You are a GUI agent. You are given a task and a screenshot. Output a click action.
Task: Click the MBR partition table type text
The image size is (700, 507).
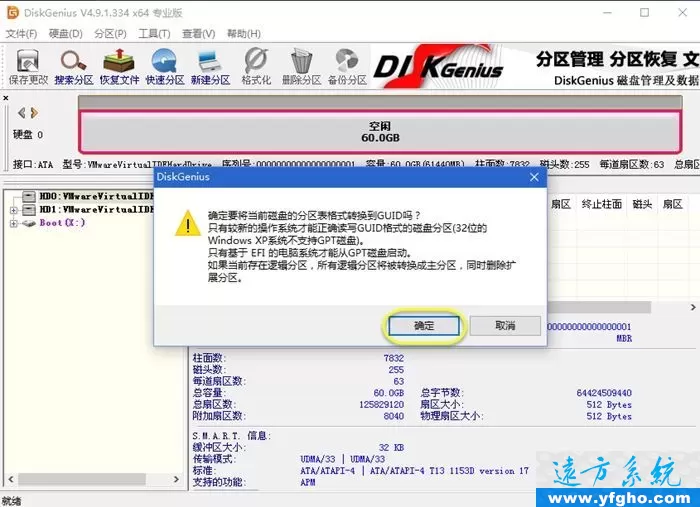(x=624, y=339)
